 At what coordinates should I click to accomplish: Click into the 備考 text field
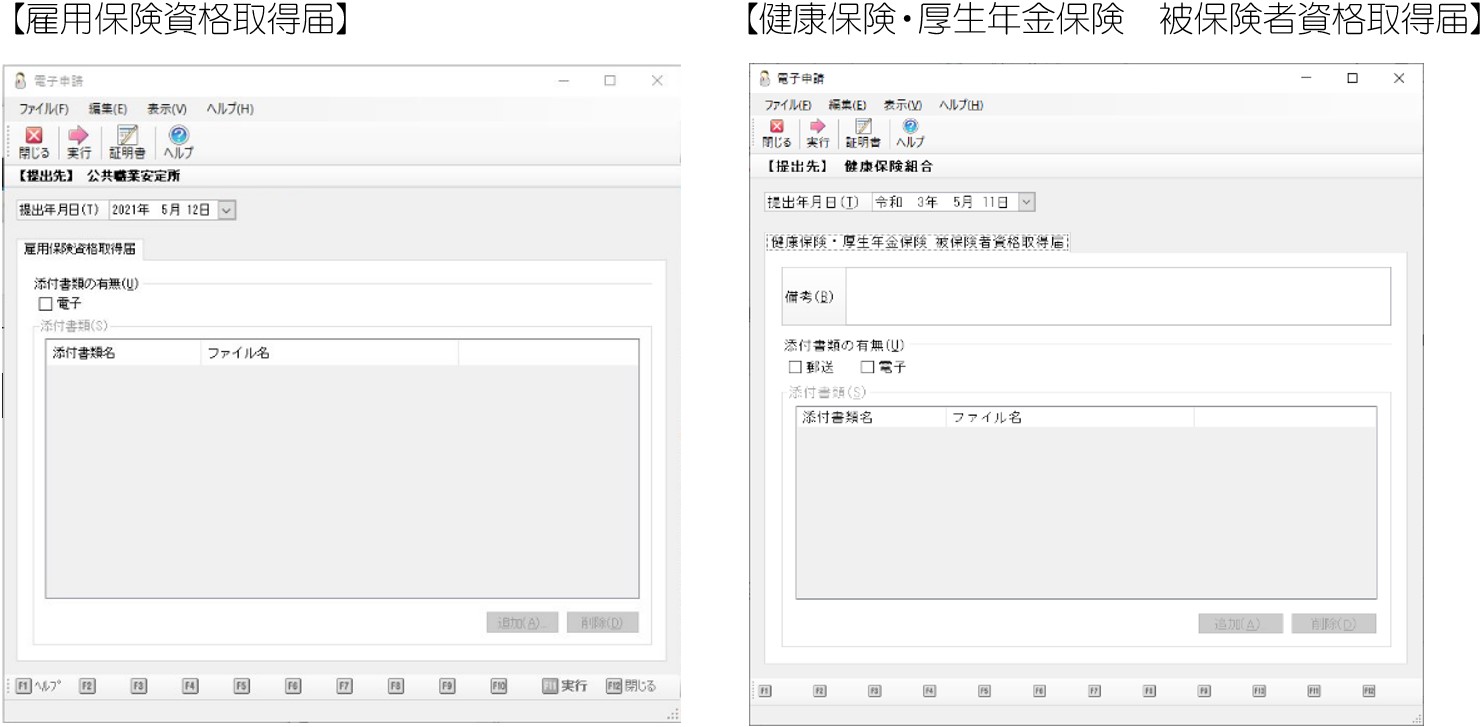pos(1118,296)
